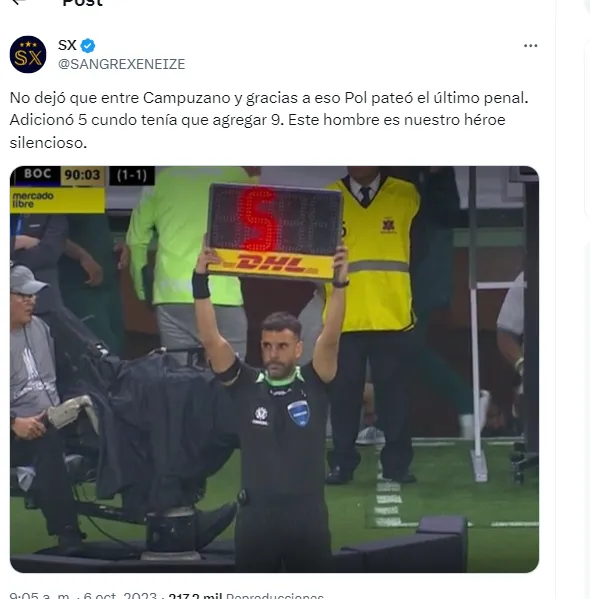Viewport: 590px width, 599px height.
Task: Open the three-dot more options menu
Action: click(530, 46)
